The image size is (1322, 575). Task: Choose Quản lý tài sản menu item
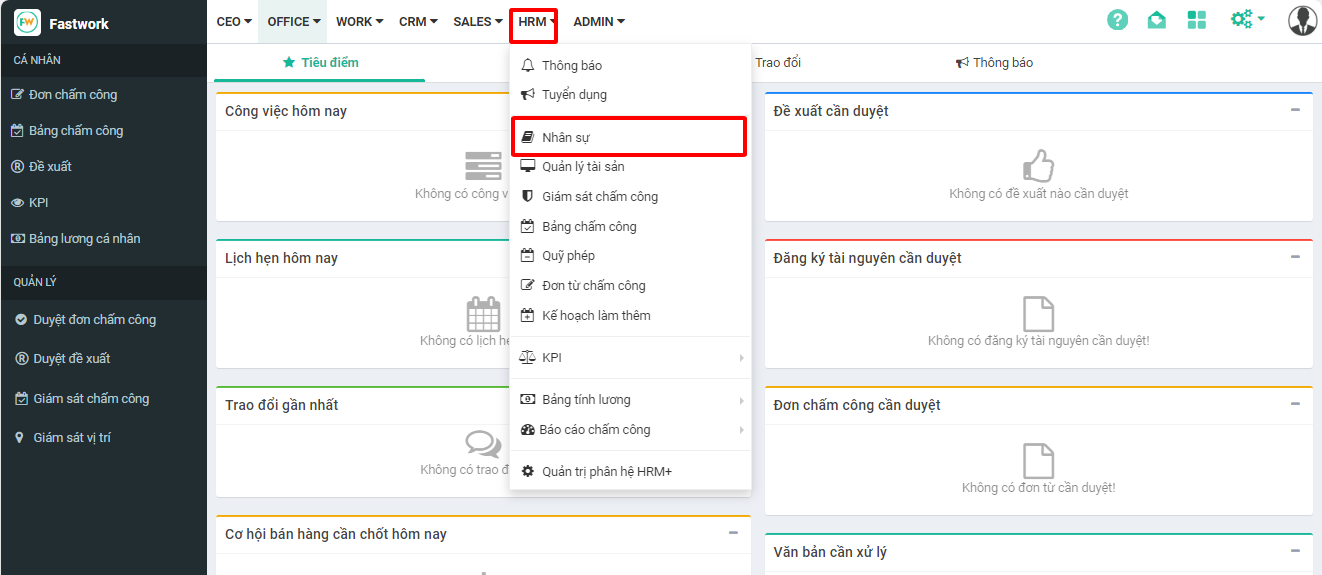(582, 167)
